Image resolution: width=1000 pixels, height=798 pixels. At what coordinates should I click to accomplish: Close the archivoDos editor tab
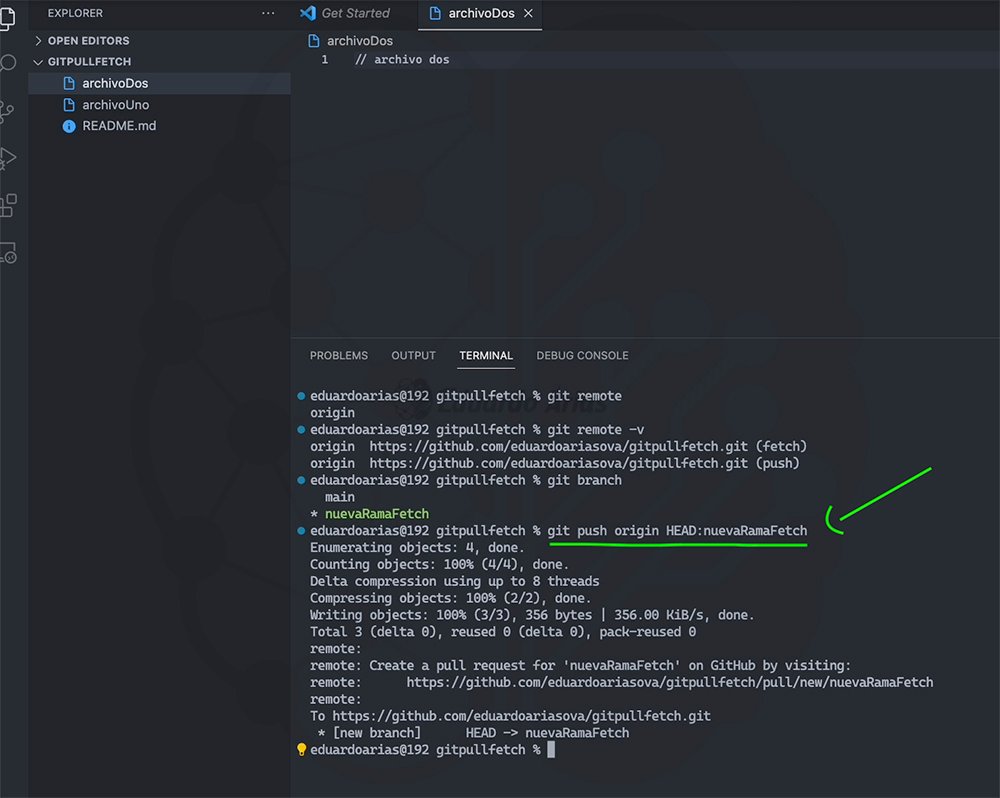[x=528, y=13]
